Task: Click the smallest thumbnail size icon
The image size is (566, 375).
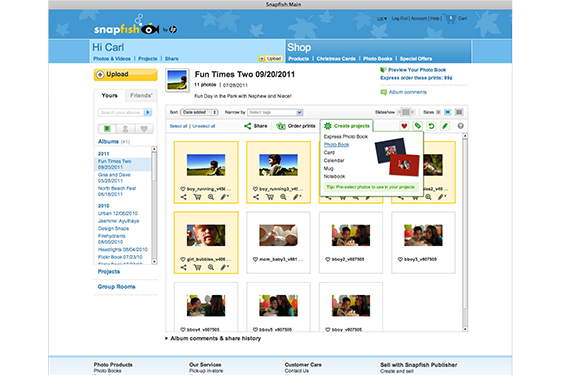Action: (438, 112)
